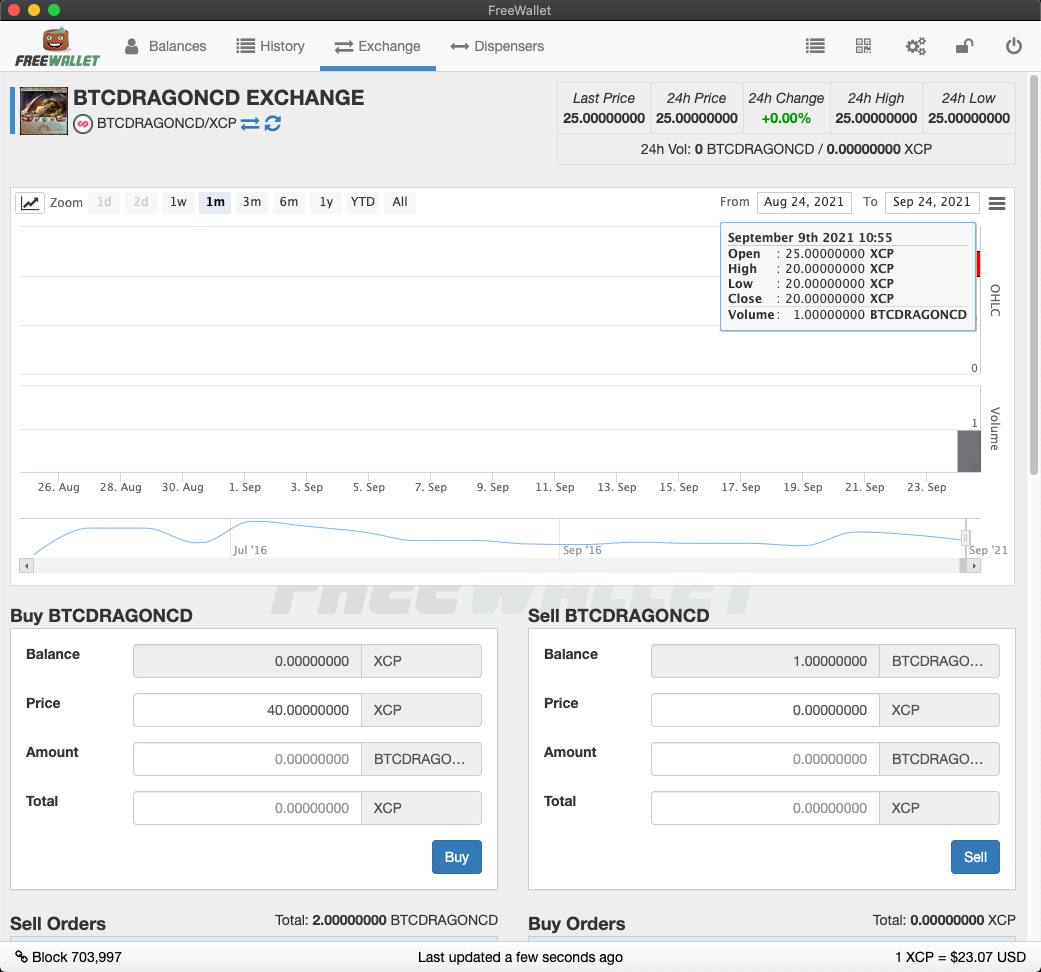Click the Last updated status text

coord(520,957)
